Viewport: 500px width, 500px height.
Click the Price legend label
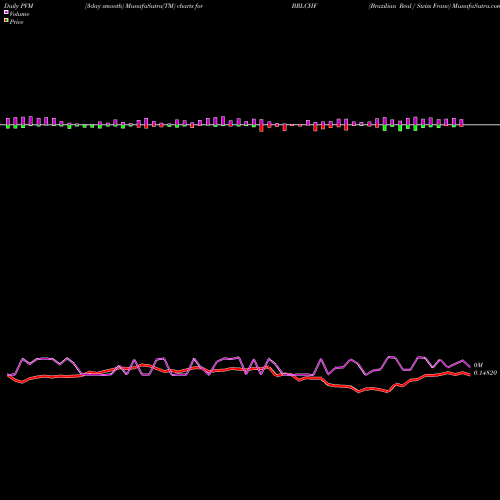pos(16,22)
